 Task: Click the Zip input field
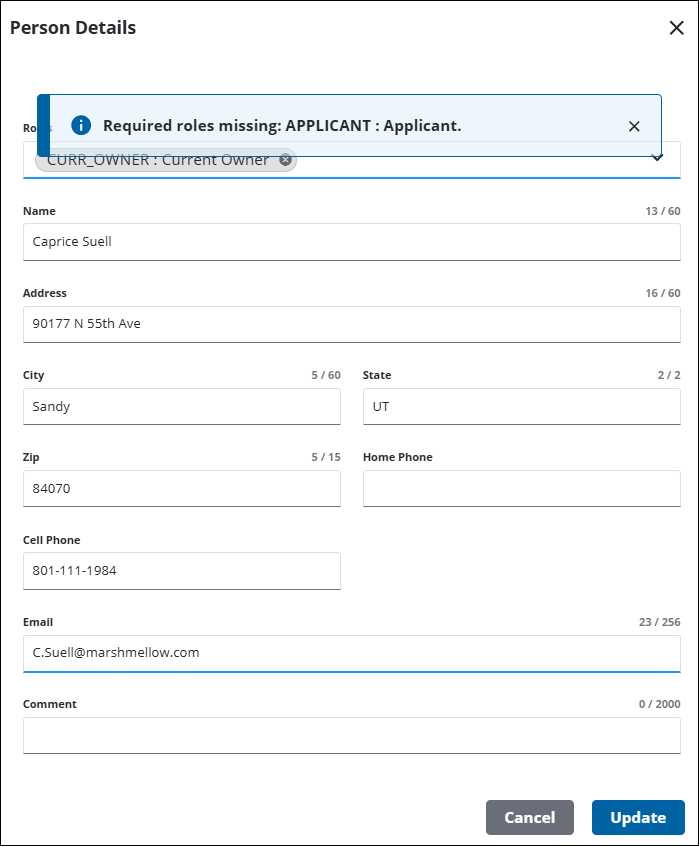point(182,488)
